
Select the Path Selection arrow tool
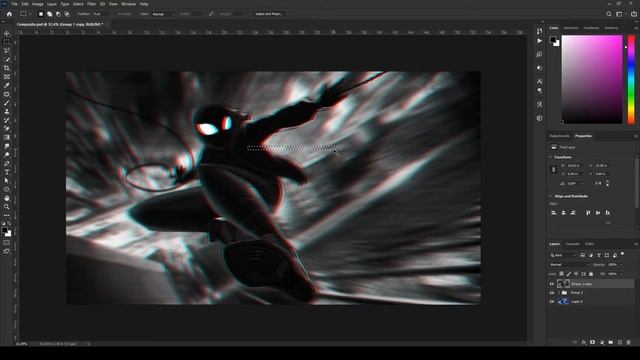7,181
